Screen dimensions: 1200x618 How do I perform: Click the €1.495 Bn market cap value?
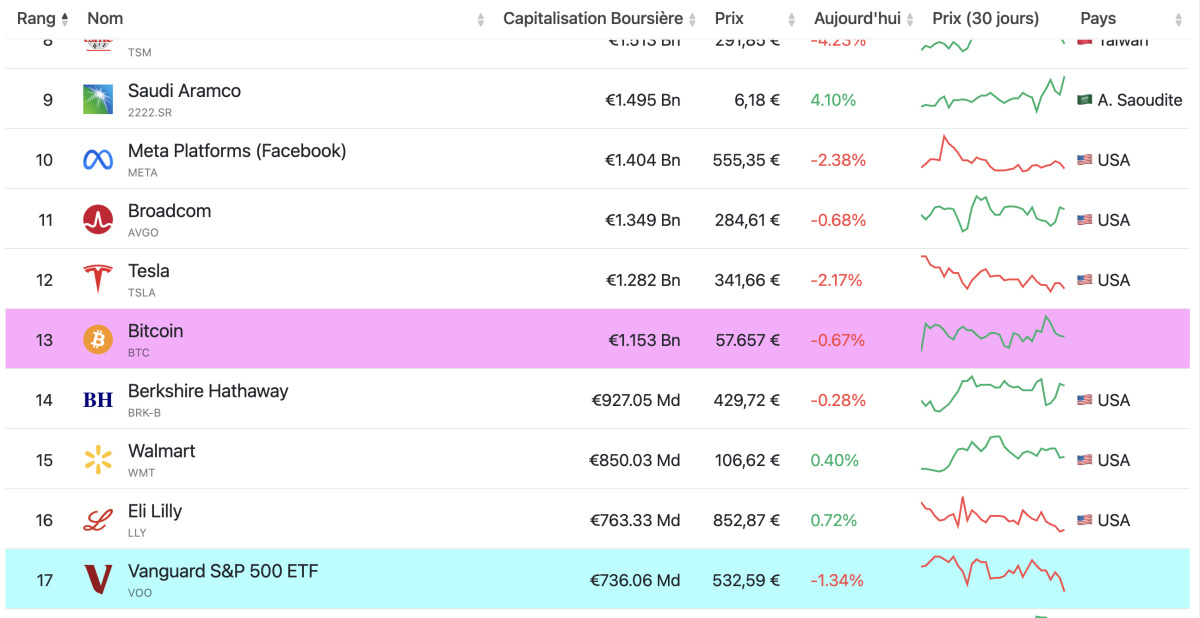pos(642,100)
